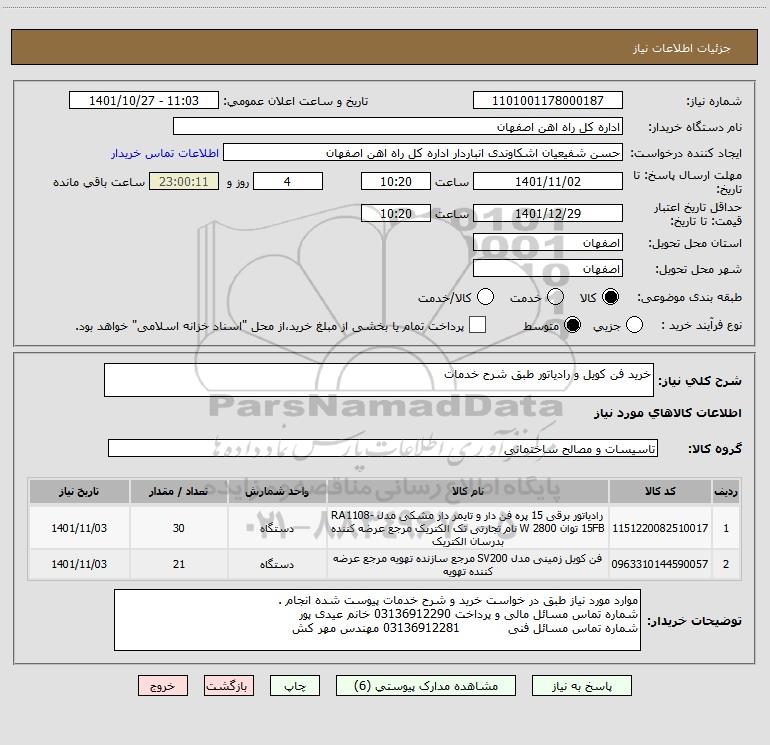Click the واحد شمارش column header

pyautogui.click(x=277, y=491)
